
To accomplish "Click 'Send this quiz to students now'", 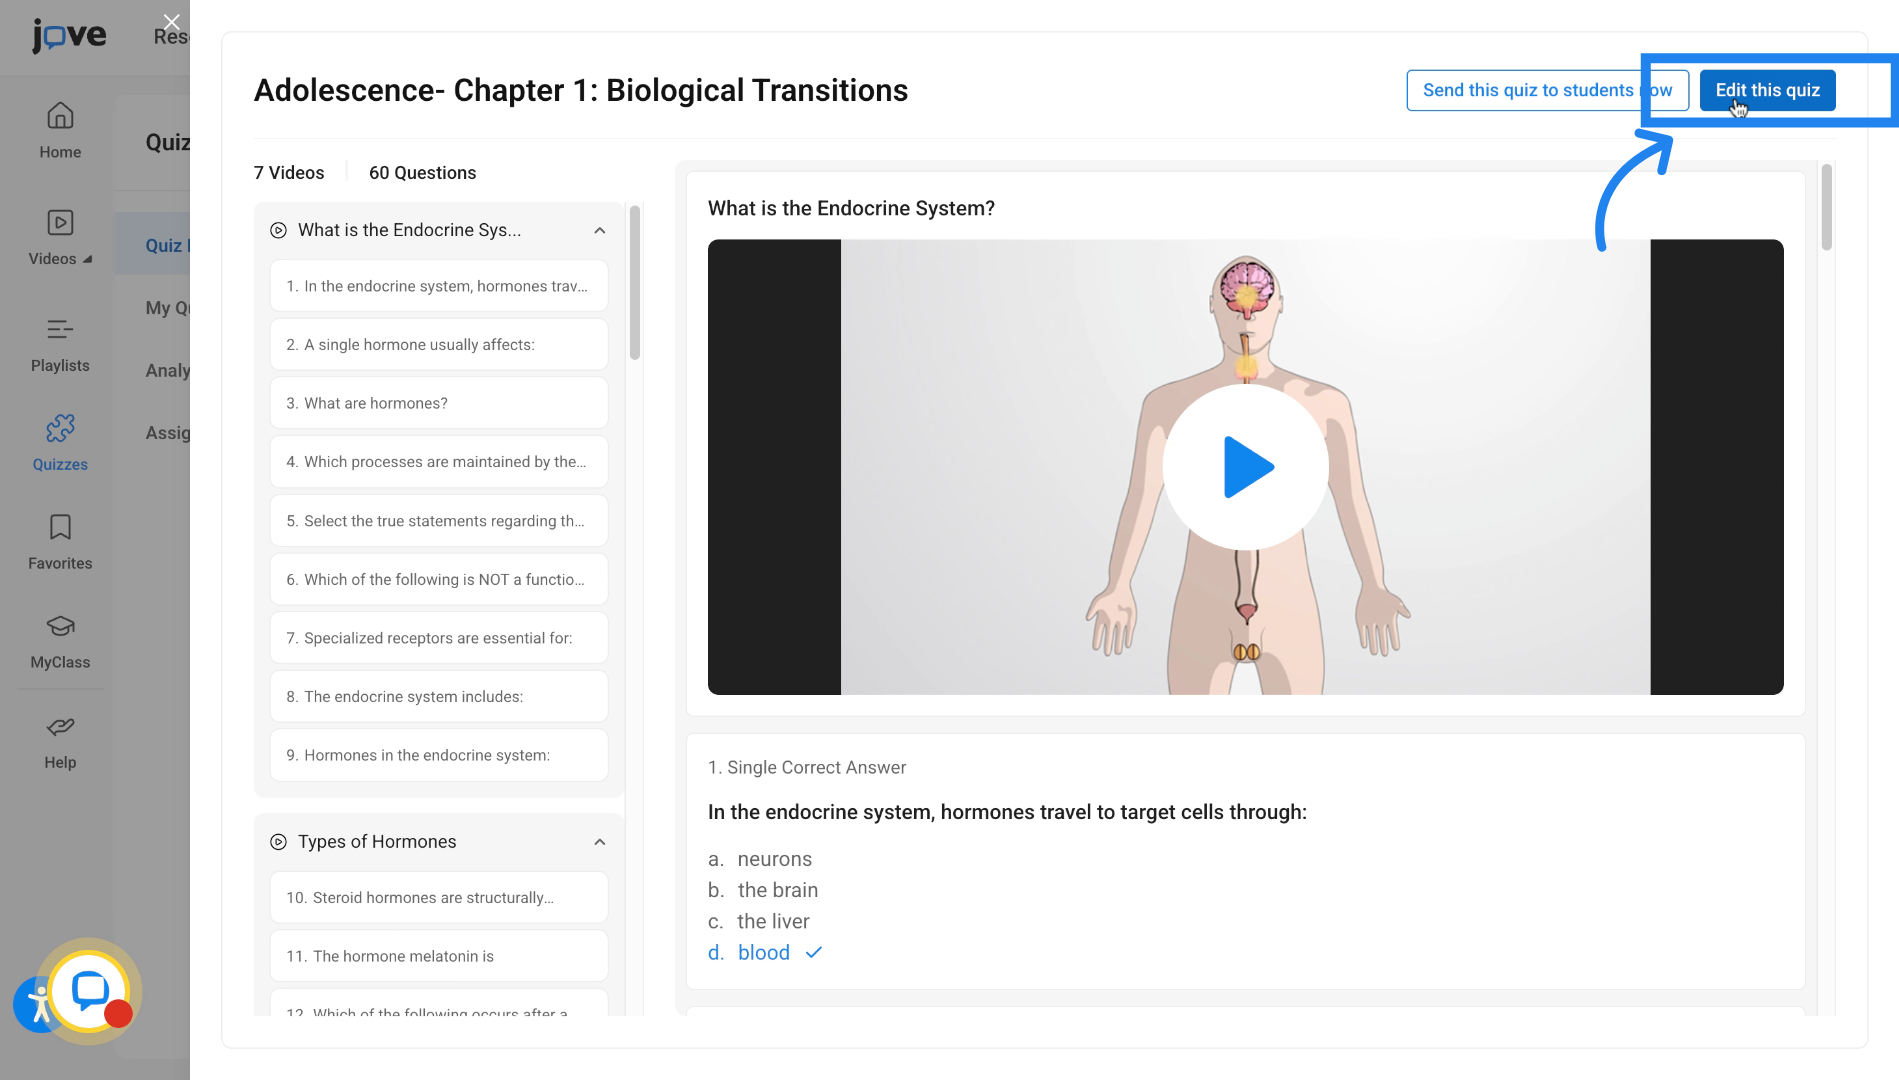I will click(x=1547, y=90).
